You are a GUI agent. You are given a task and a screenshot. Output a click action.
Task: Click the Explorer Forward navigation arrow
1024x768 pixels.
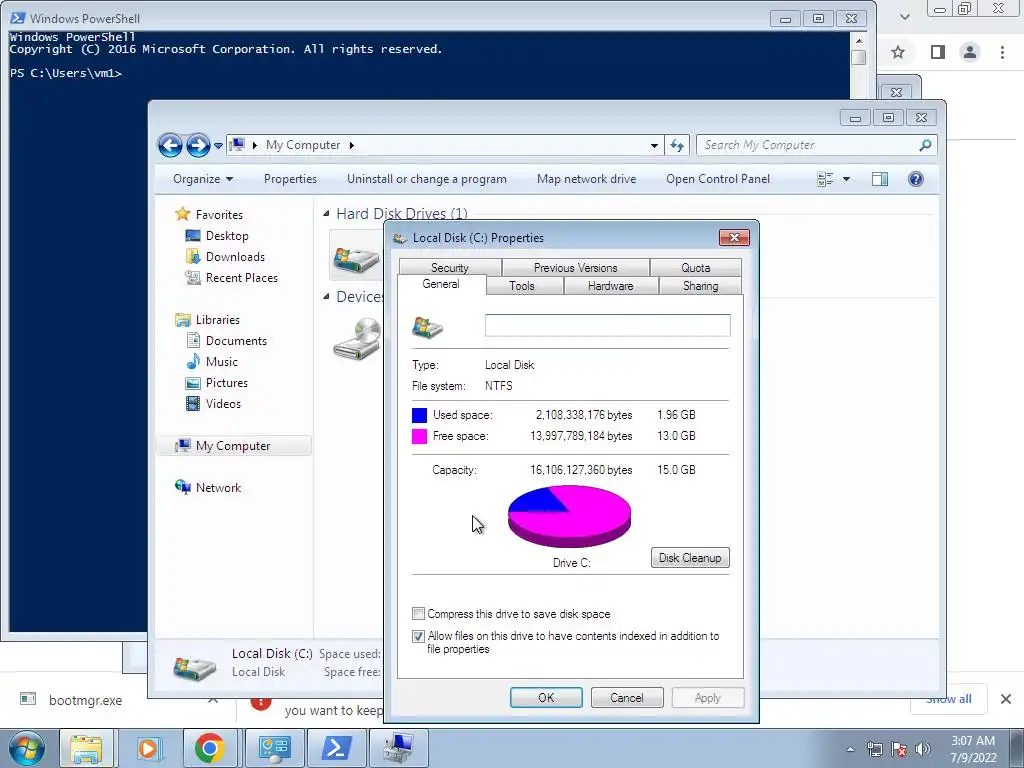(198, 145)
